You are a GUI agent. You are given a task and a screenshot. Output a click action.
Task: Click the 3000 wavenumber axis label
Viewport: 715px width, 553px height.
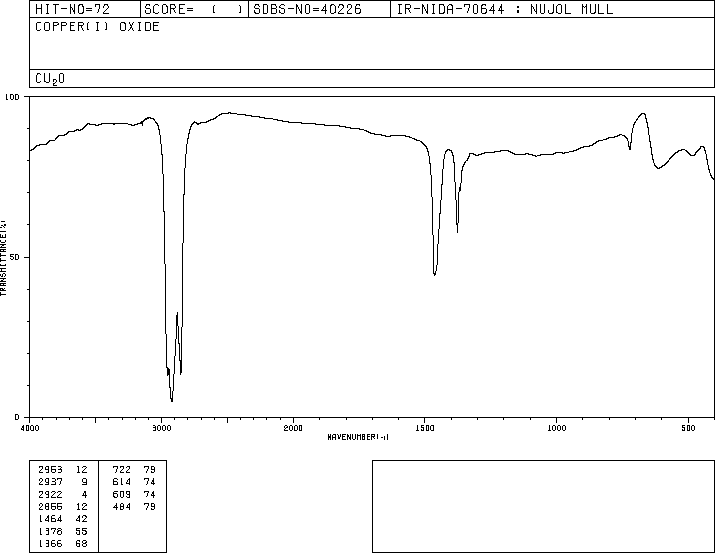(161, 428)
